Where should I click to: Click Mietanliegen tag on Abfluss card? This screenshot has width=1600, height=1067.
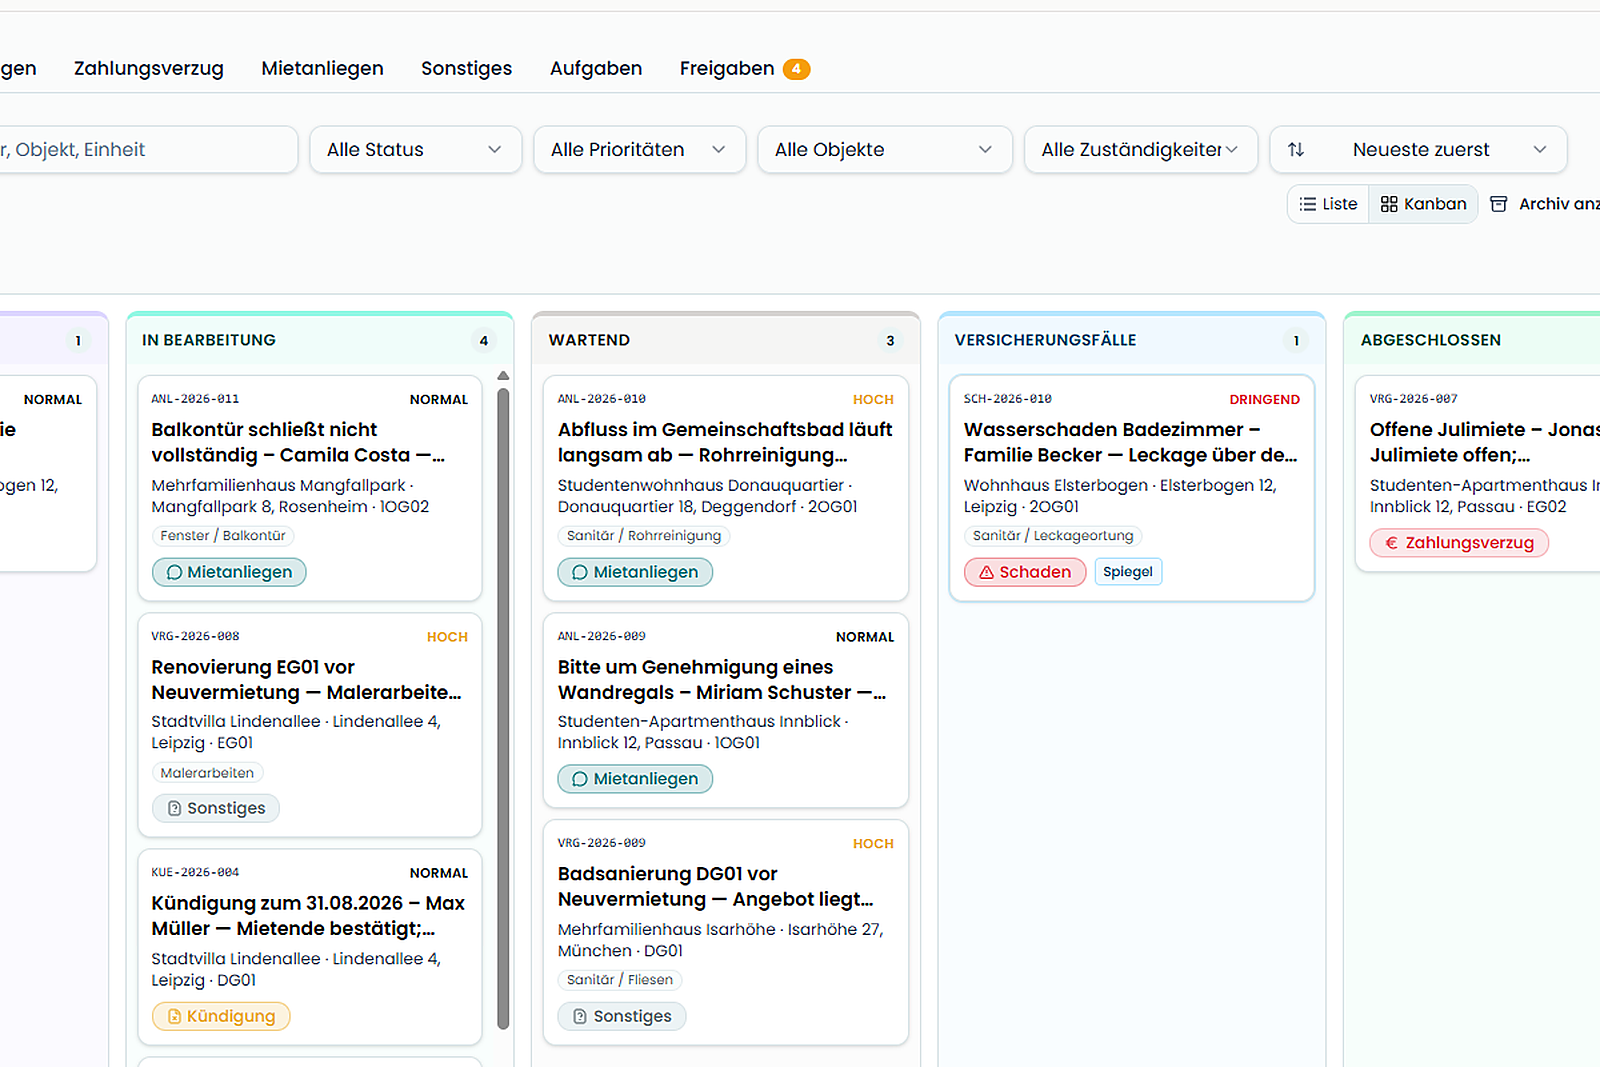635,572
